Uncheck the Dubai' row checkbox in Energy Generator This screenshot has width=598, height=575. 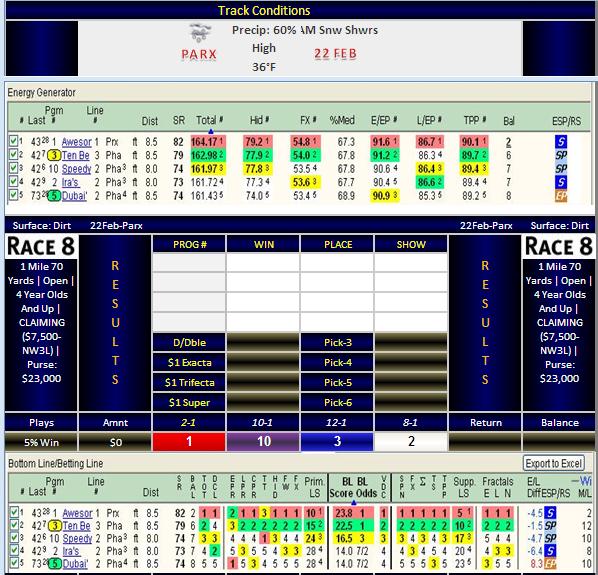coord(13,195)
